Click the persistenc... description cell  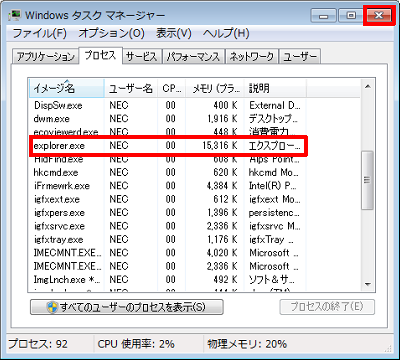[x=274, y=213]
